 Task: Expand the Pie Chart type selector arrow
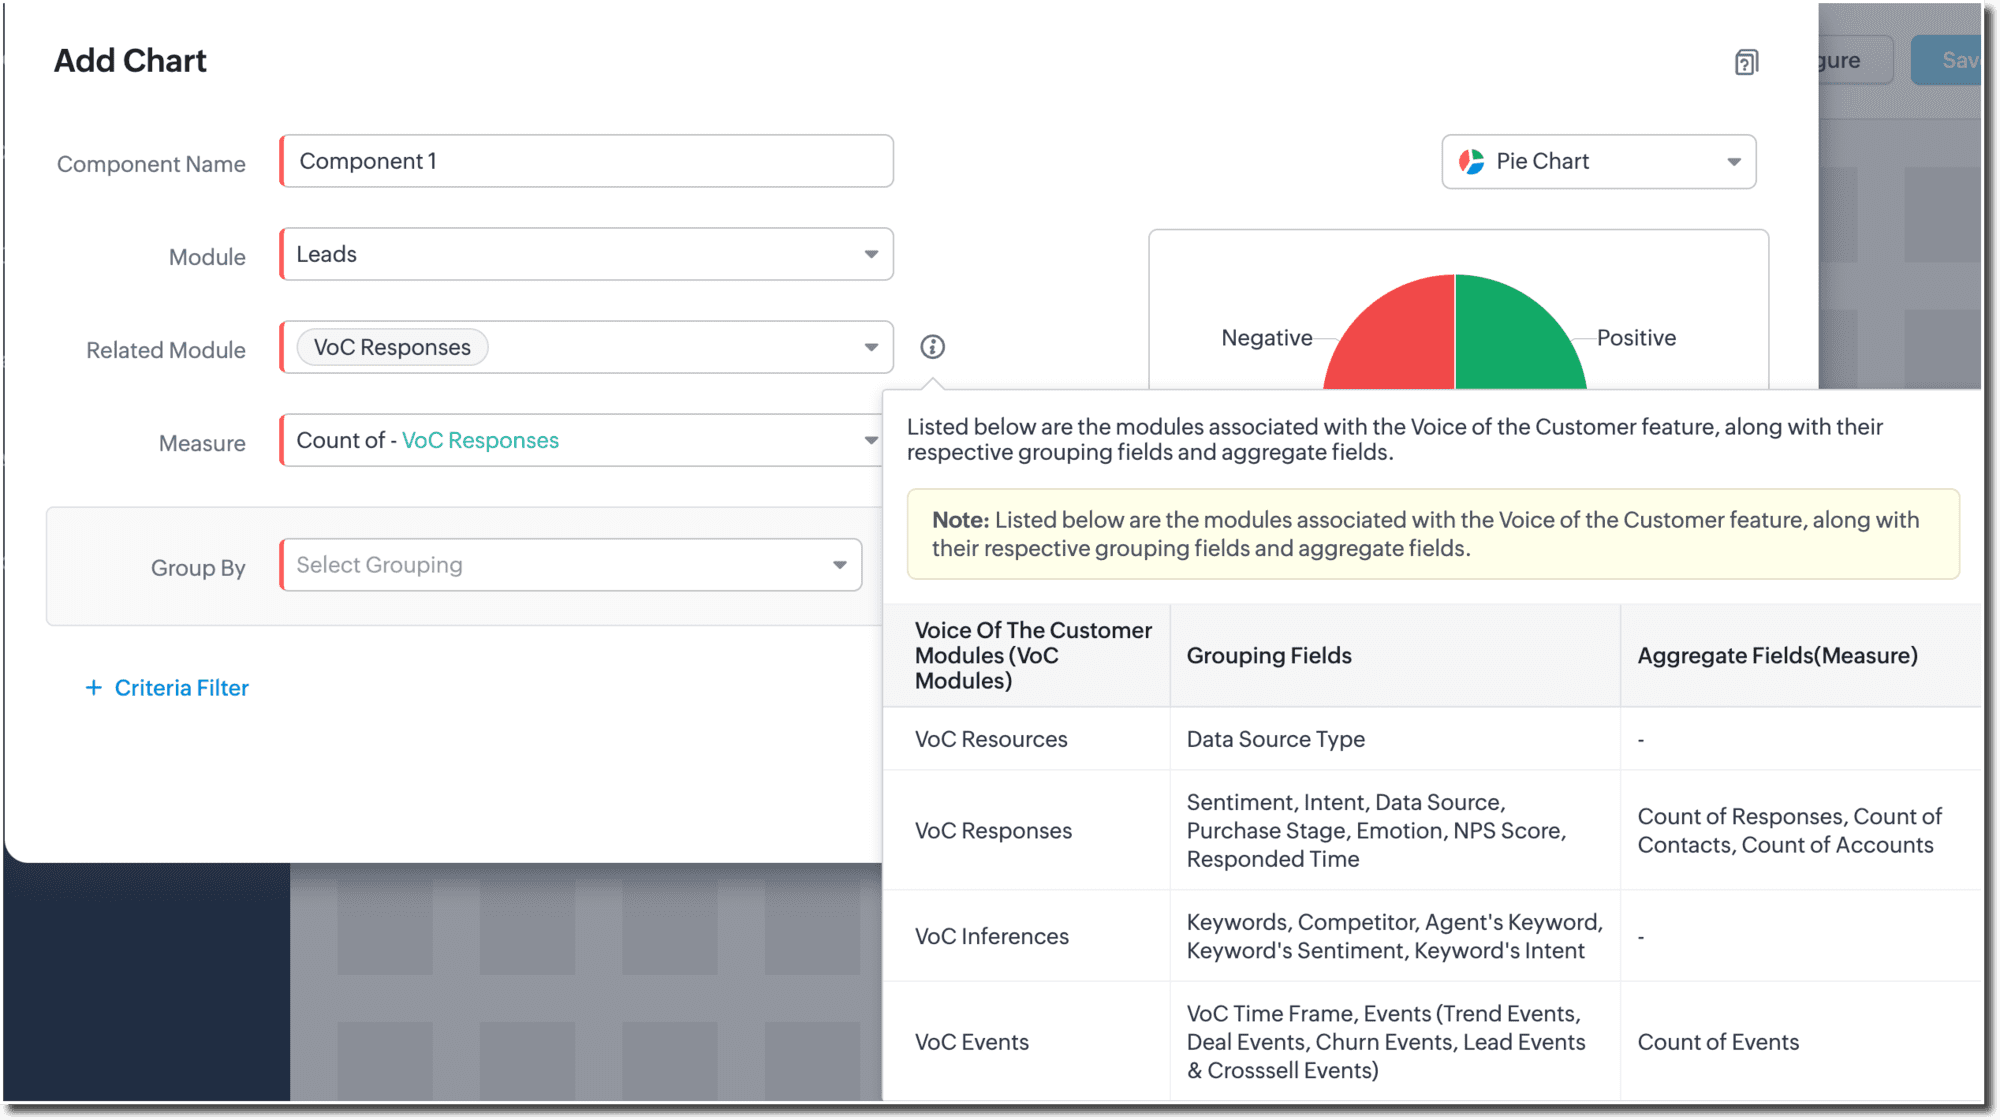coord(1734,162)
